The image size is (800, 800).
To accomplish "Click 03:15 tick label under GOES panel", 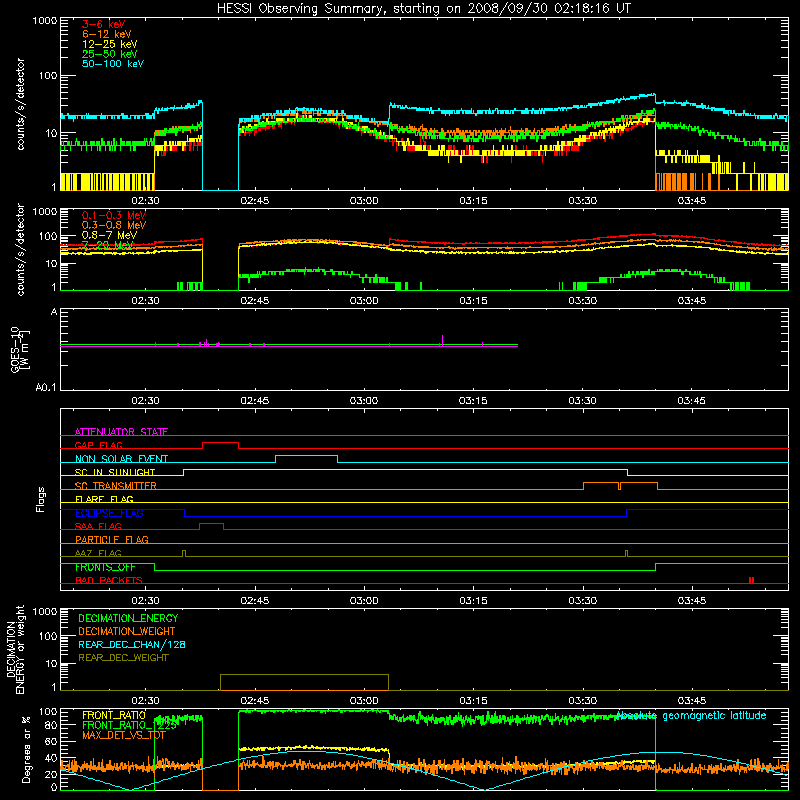I will [473, 401].
